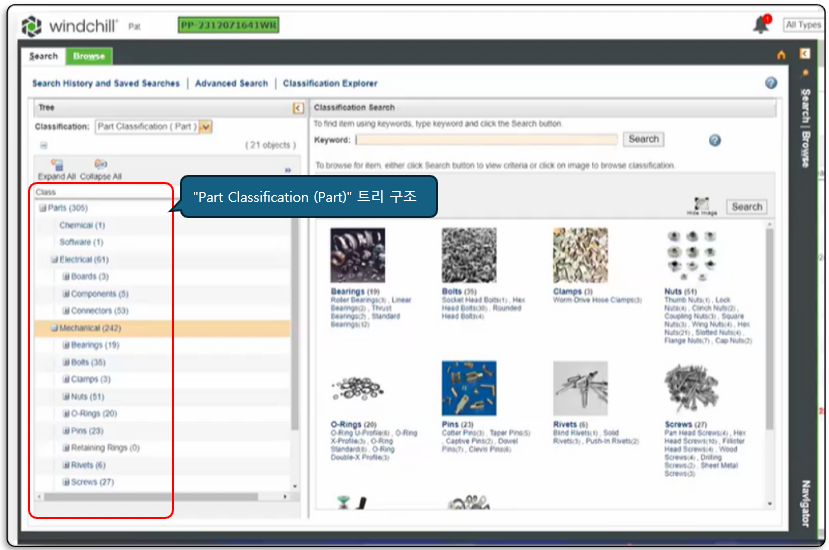Screen dimensions: 829x550
Task: Open the Pins category image
Action: coord(469,388)
